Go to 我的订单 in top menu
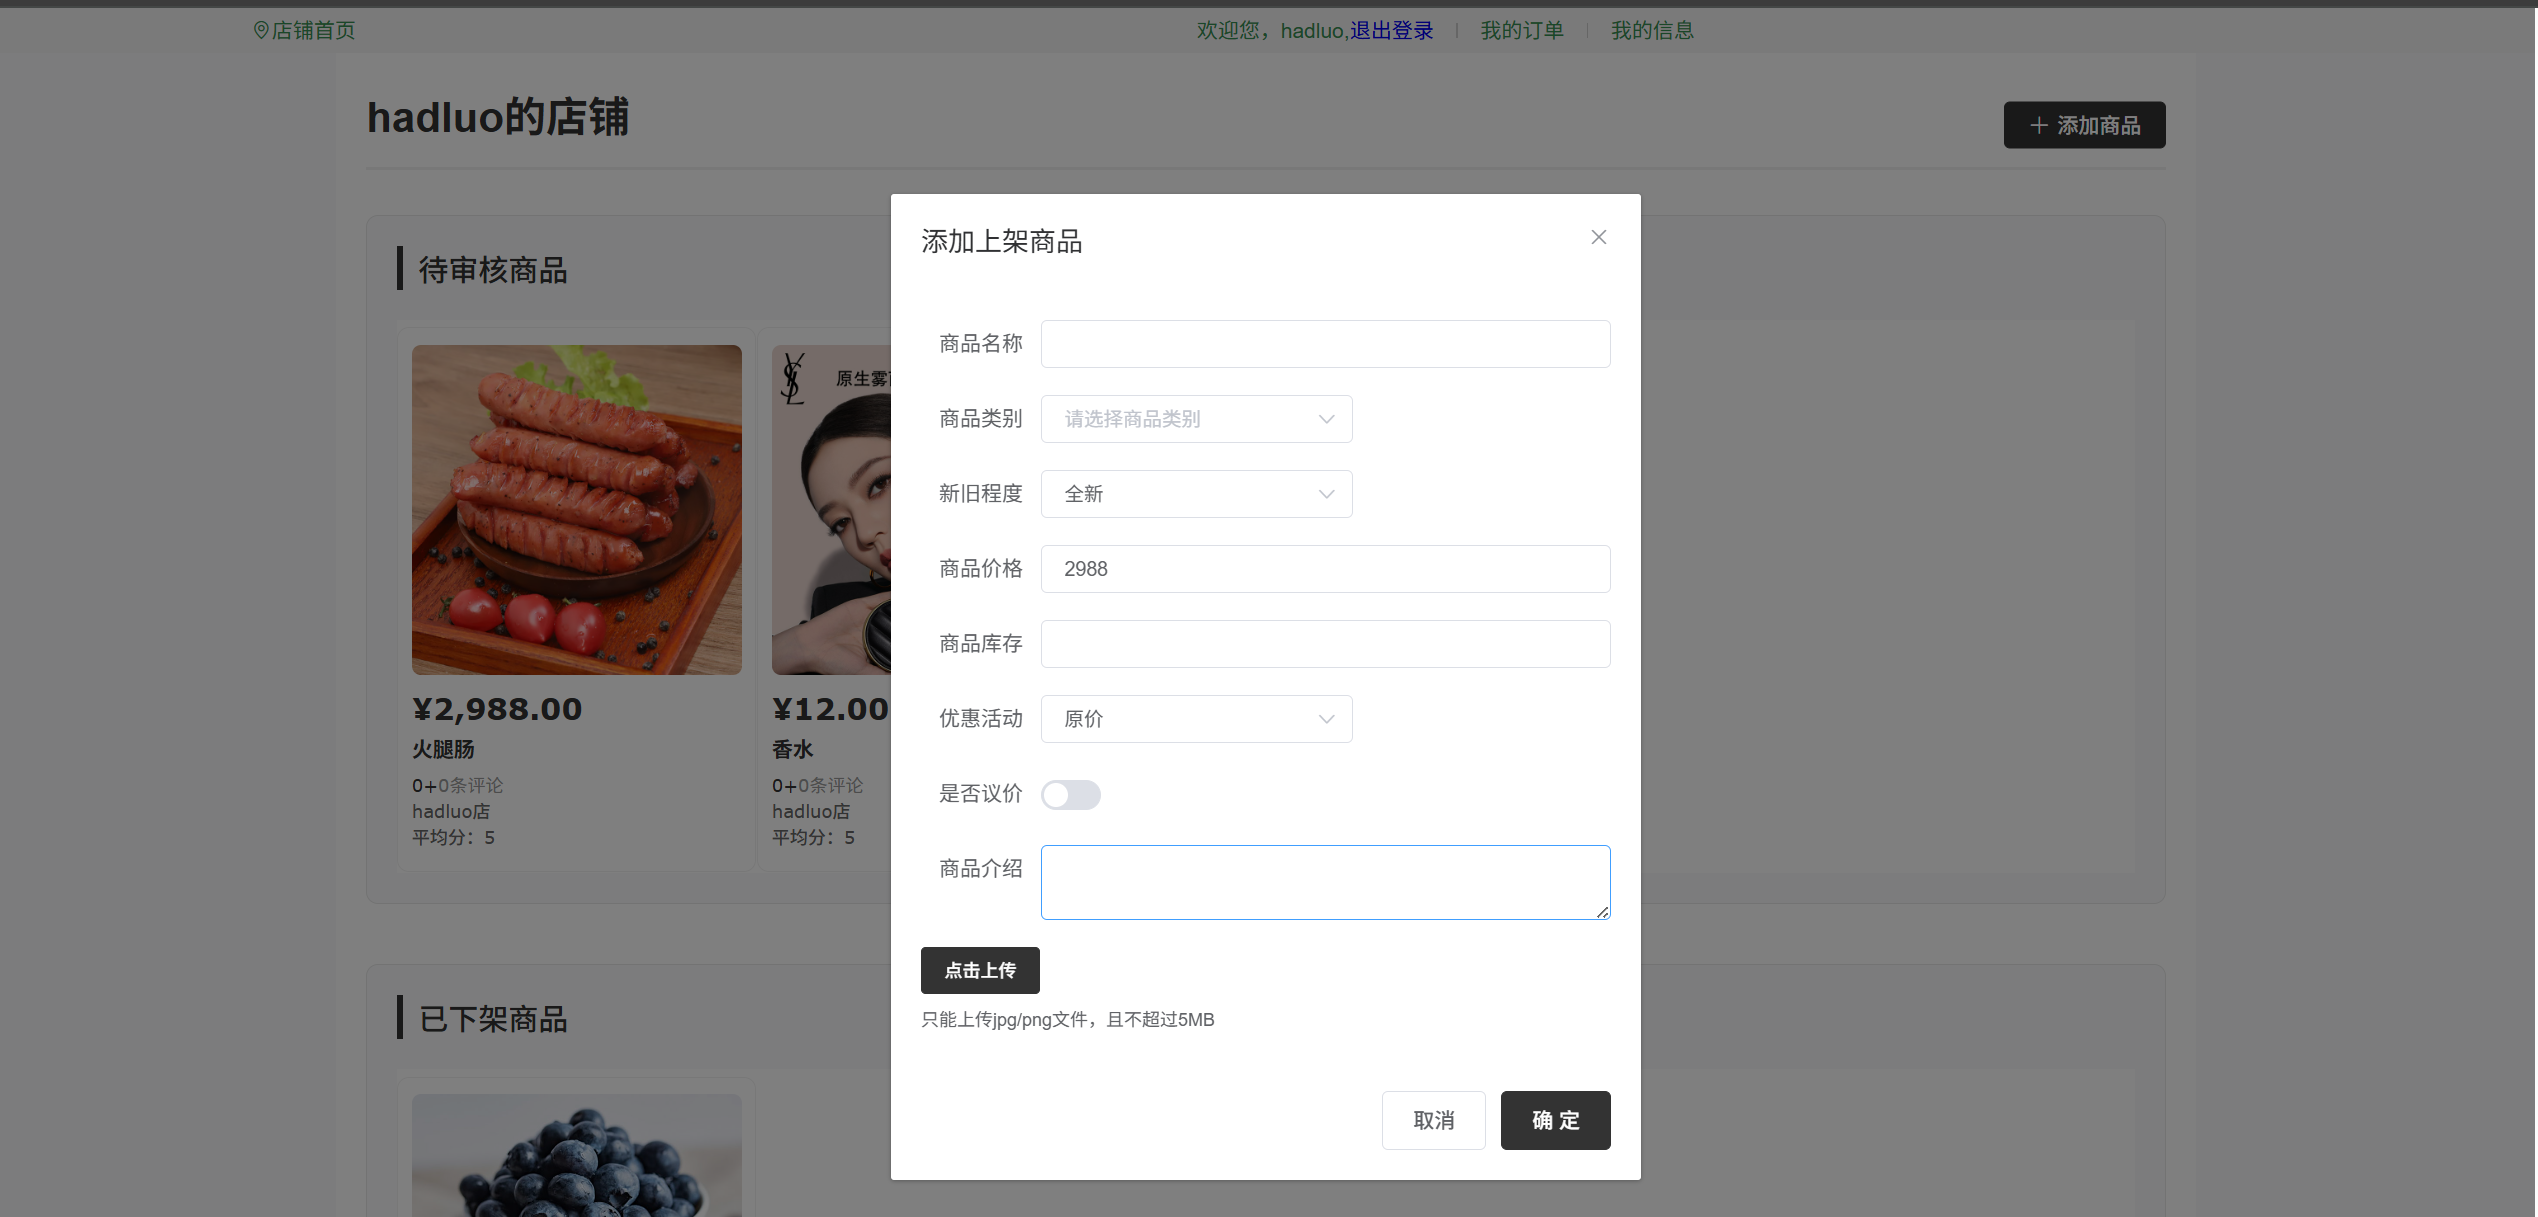 pos(1521,31)
